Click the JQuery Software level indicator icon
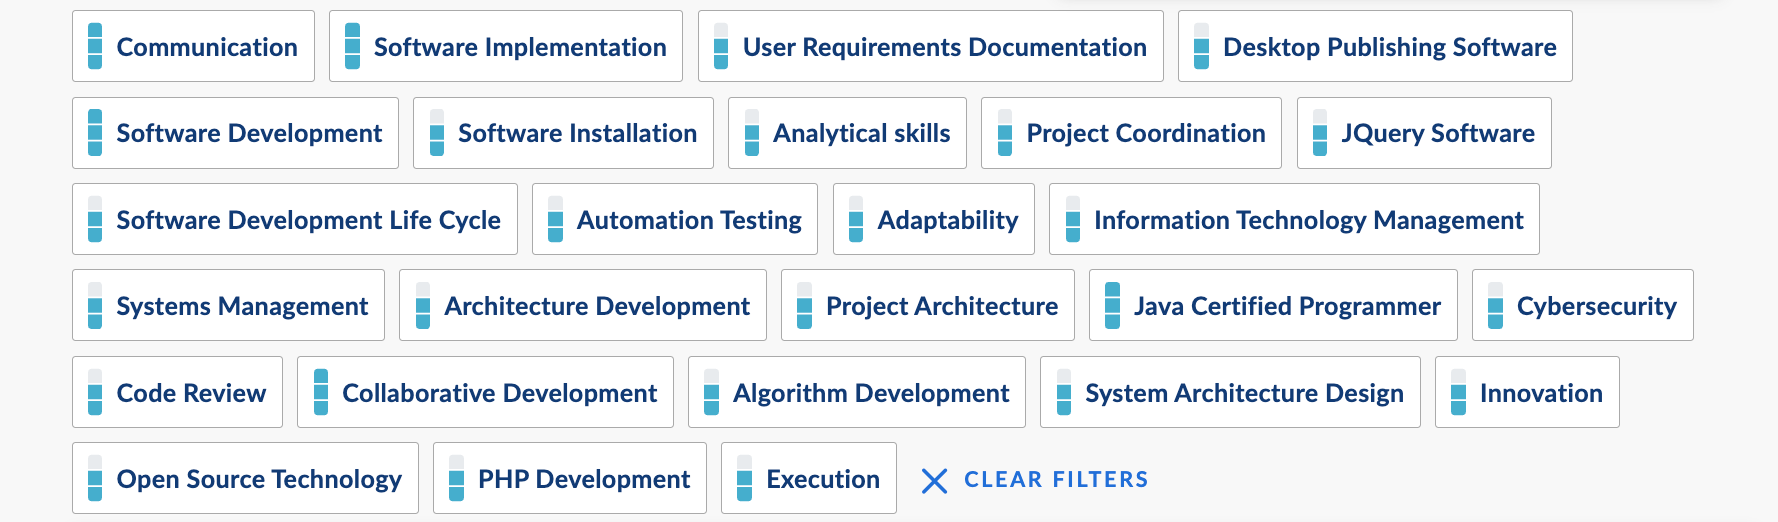This screenshot has width=1778, height=522. coord(1320,133)
